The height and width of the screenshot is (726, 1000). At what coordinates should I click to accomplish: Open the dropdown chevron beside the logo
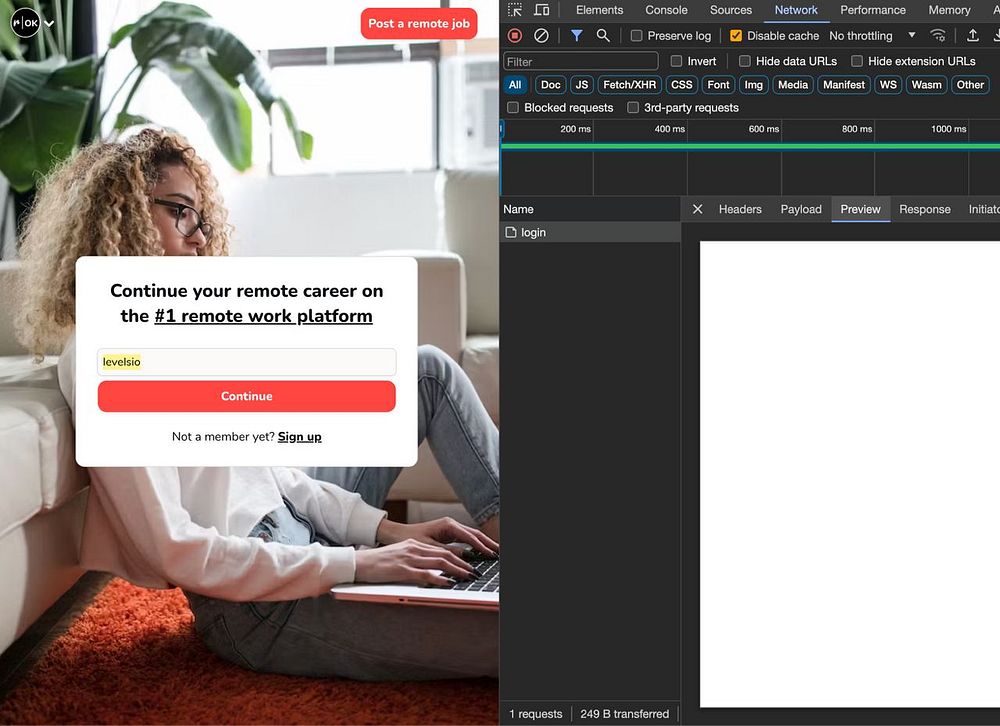click(x=49, y=24)
